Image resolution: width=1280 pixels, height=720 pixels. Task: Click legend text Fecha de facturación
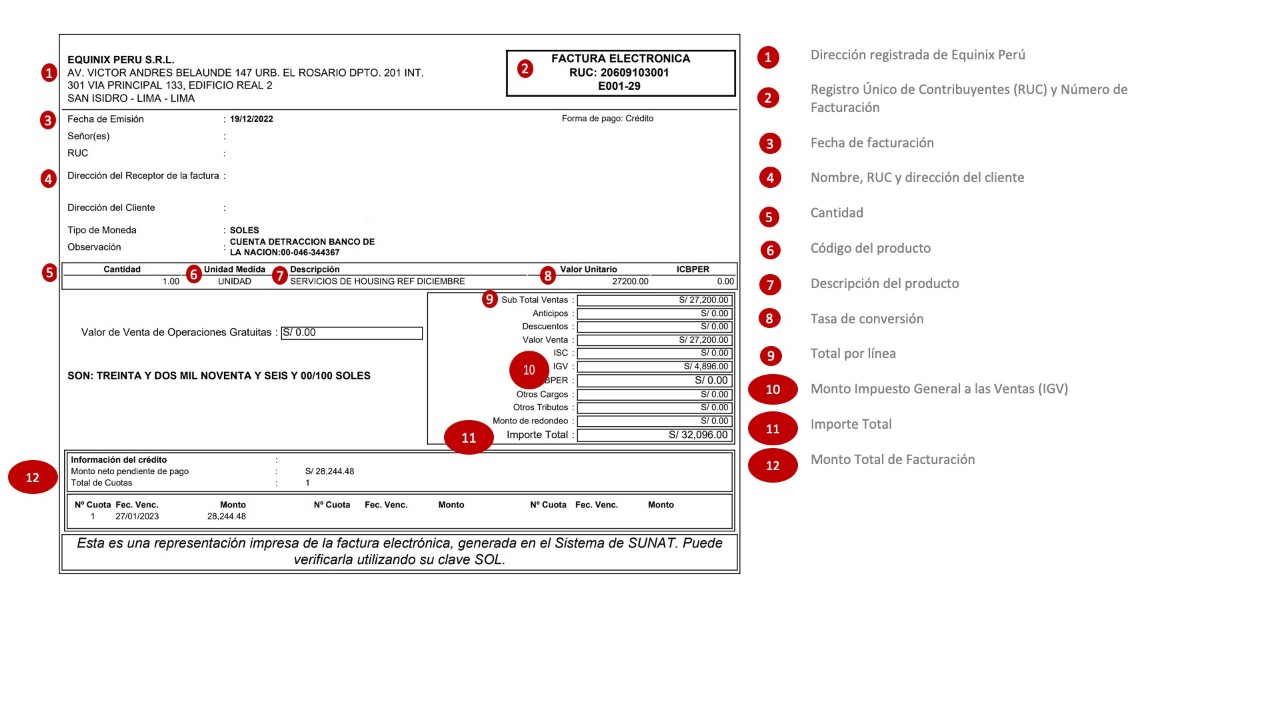pos(872,143)
